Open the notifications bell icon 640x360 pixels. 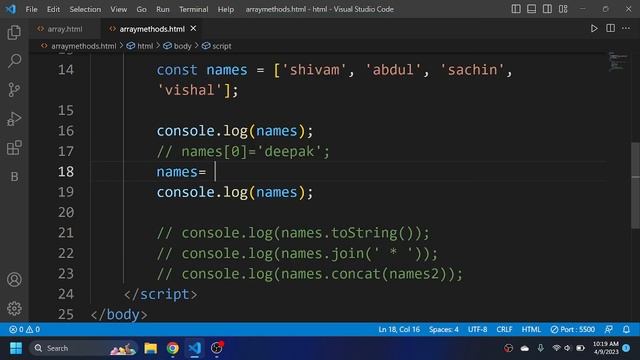point(626,329)
